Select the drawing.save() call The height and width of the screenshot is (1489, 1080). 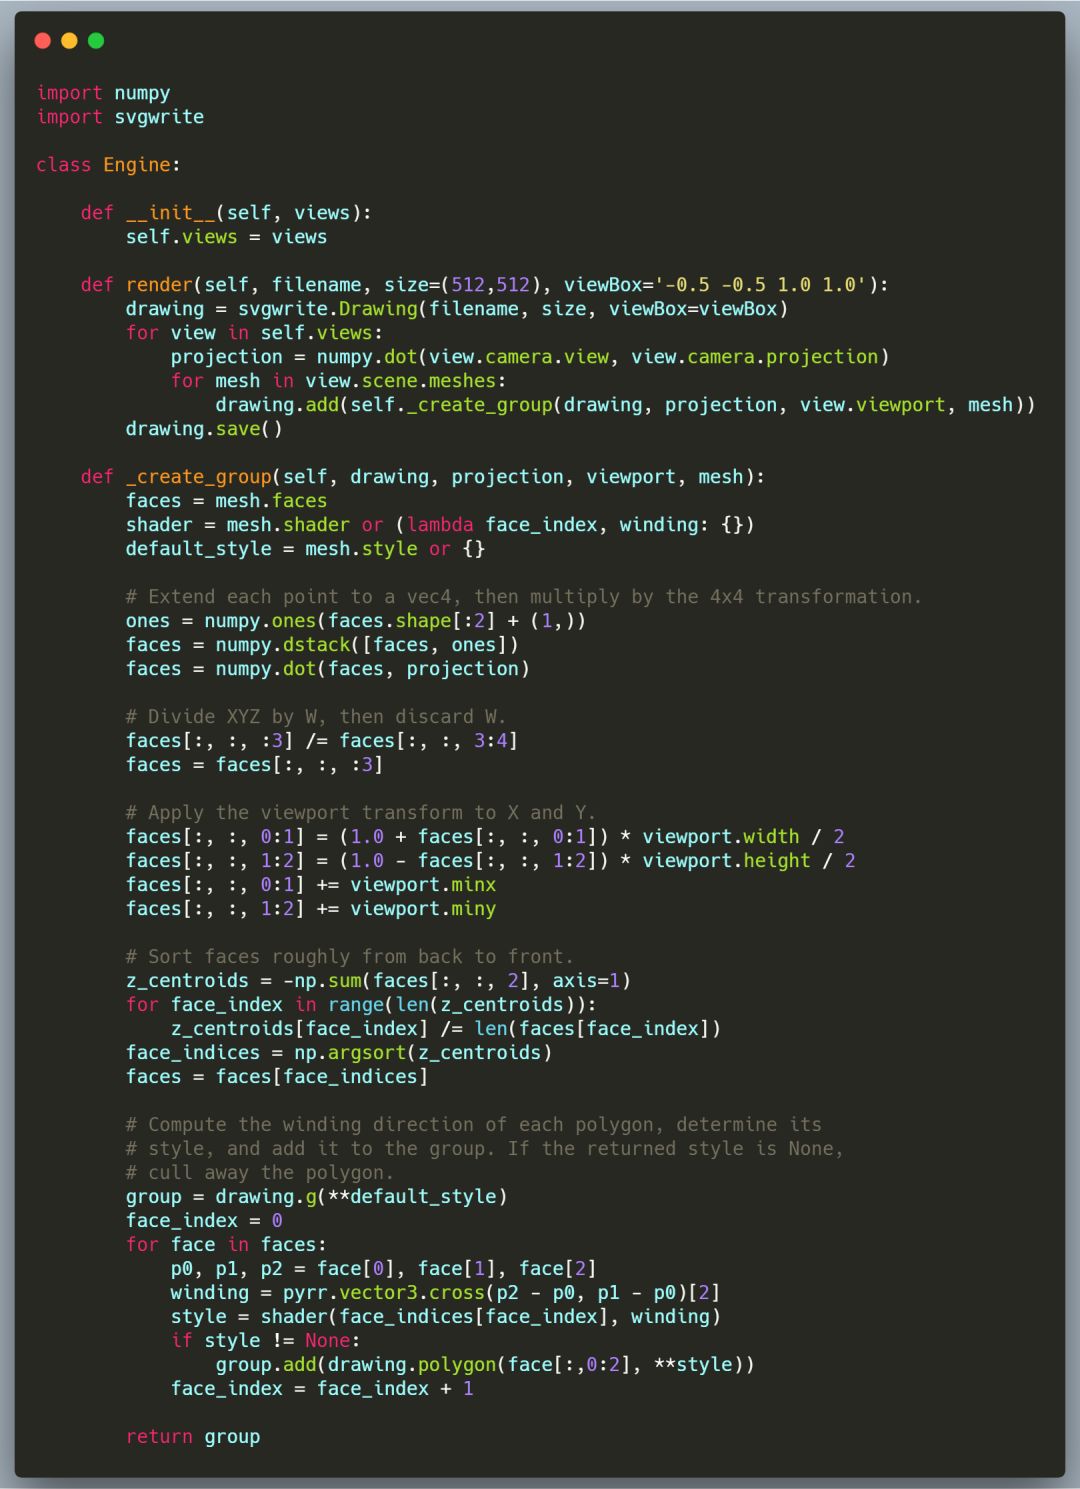203,428
